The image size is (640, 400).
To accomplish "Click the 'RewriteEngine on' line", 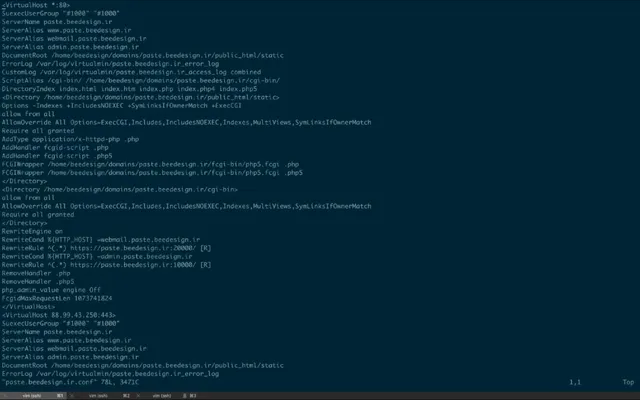I will [x=32, y=231].
